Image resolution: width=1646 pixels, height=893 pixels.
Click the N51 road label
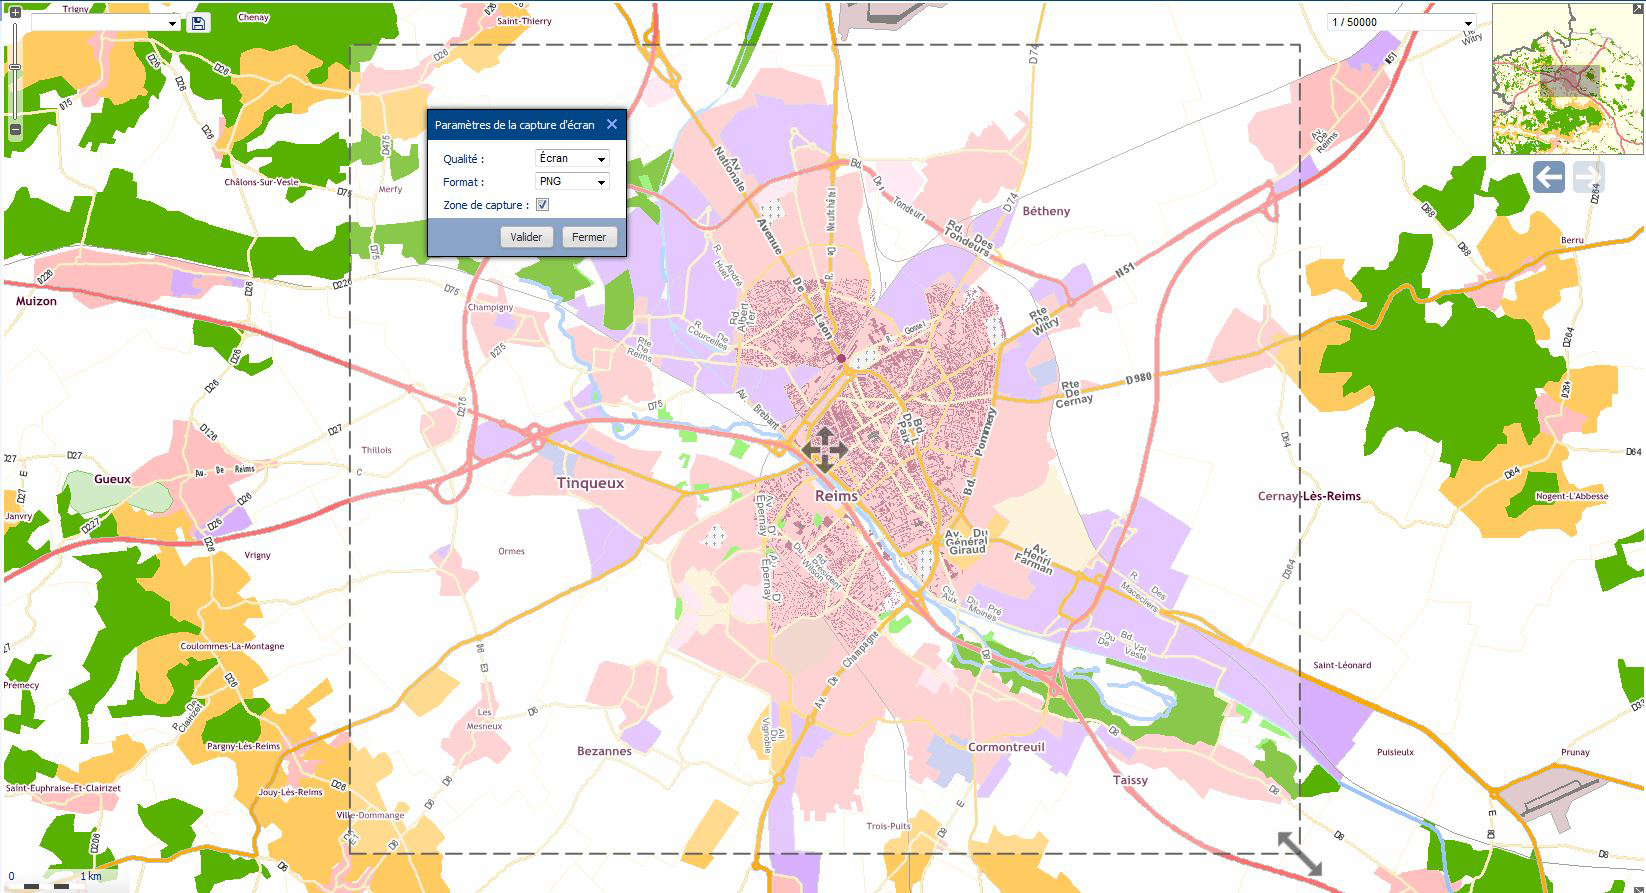[x=1126, y=270]
